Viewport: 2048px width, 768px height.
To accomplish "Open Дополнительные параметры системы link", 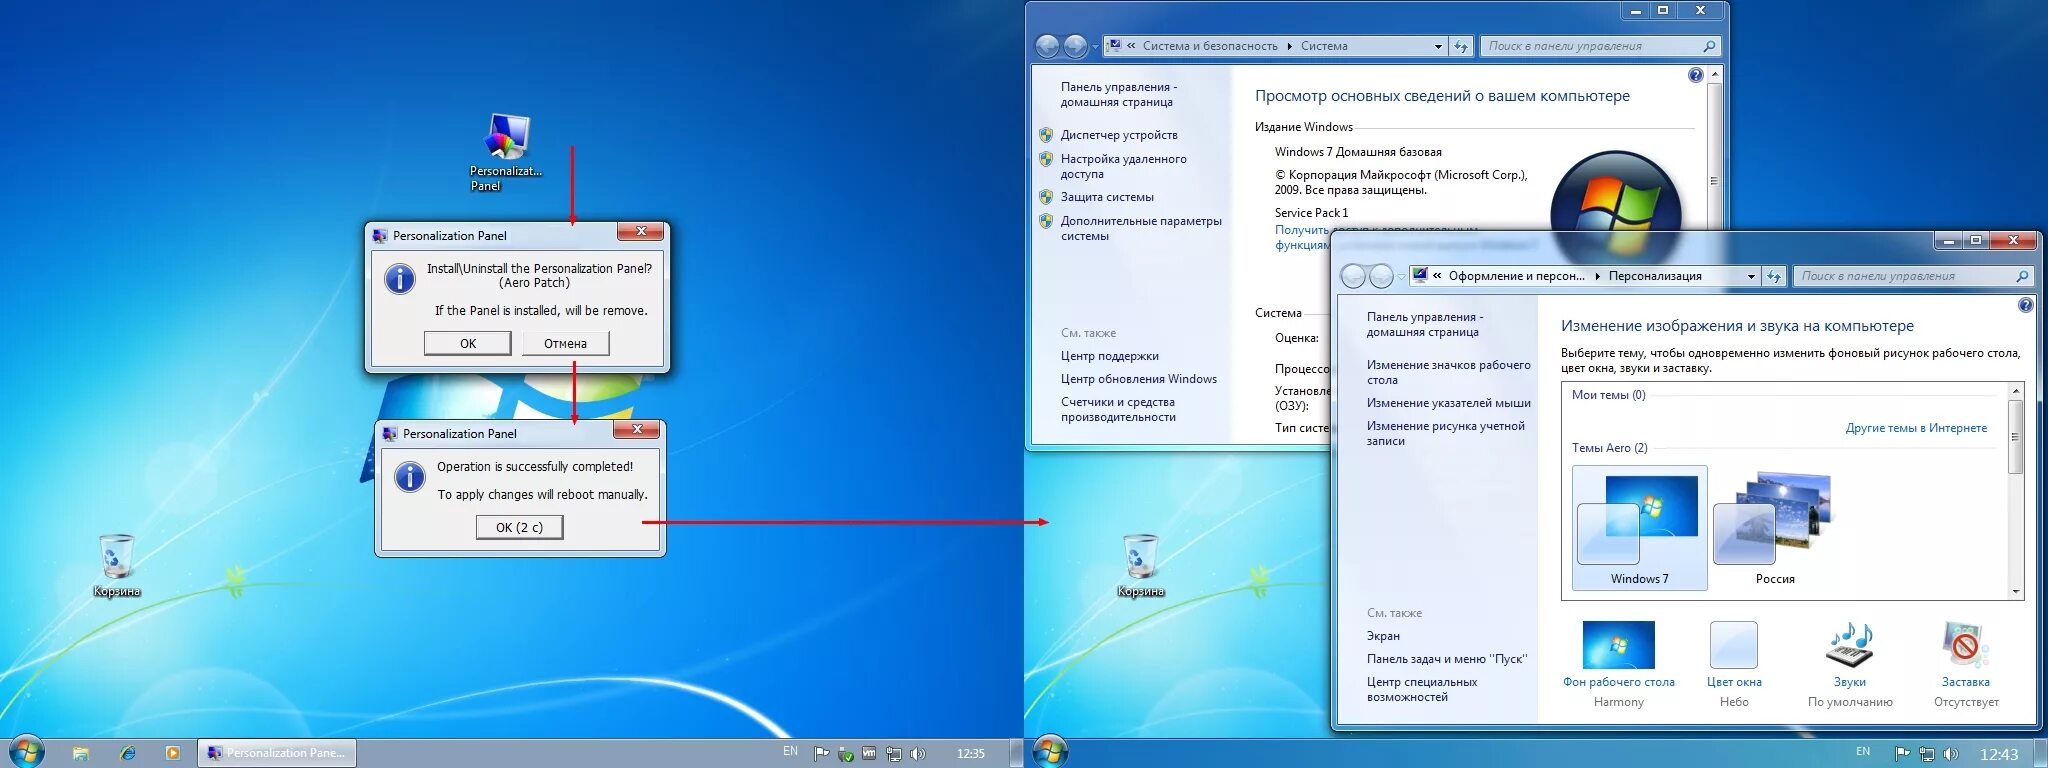I will [x=1141, y=228].
